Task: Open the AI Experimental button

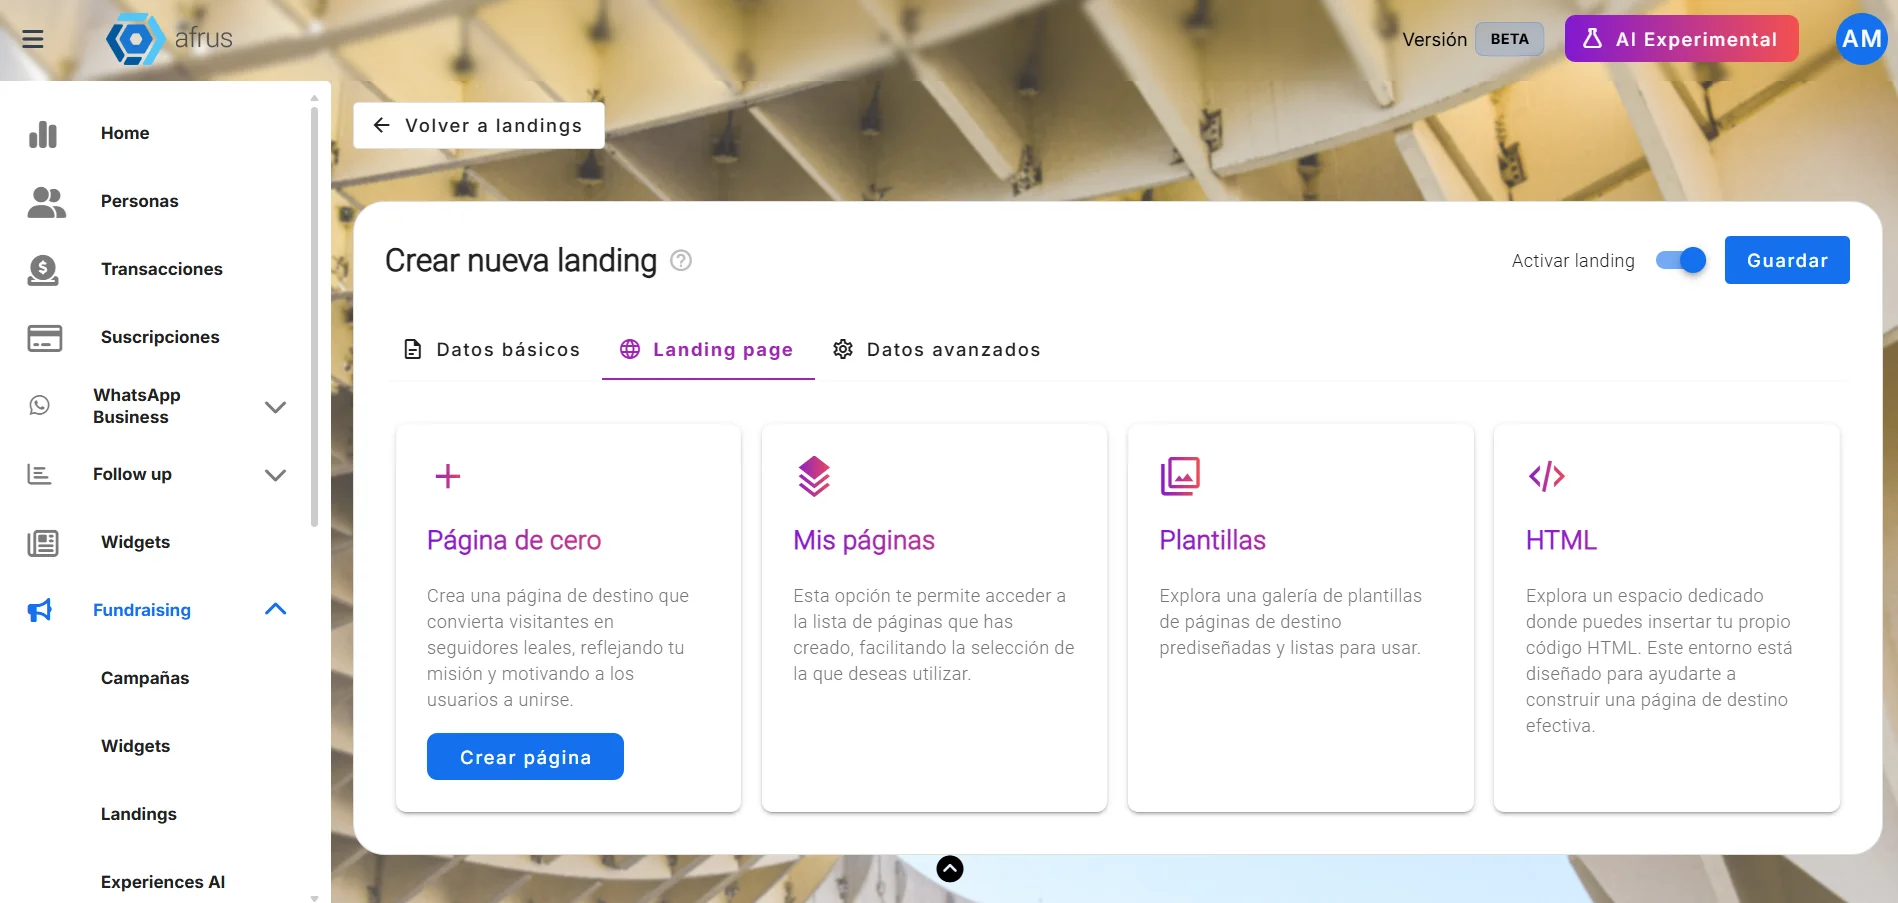Action: tap(1681, 39)
